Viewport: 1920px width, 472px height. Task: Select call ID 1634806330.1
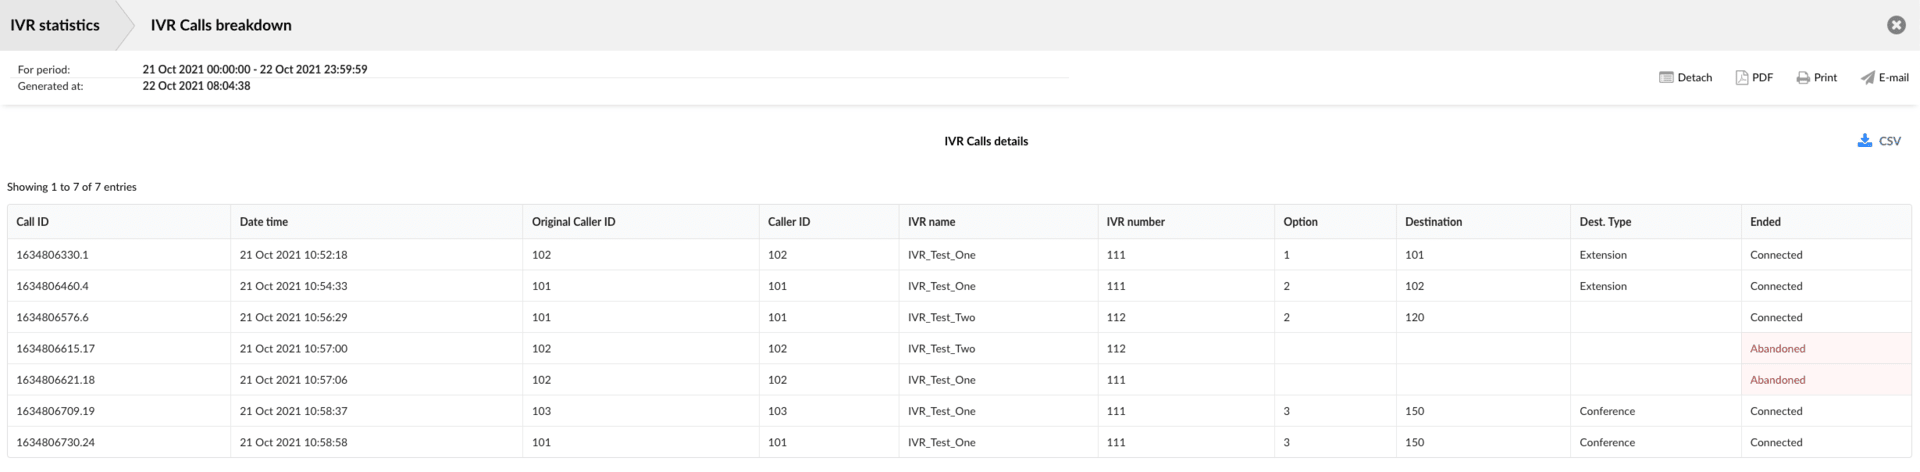(x=53, y=255)
